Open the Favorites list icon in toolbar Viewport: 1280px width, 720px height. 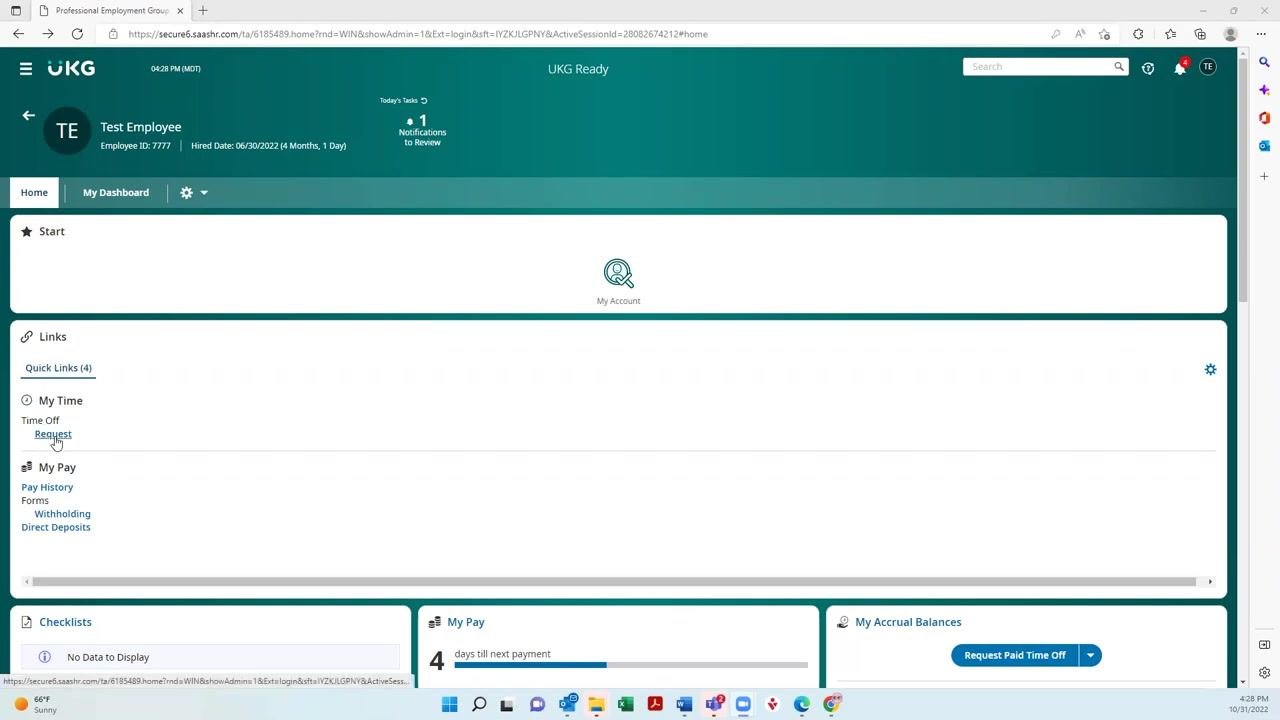[x=1170, y=34]
